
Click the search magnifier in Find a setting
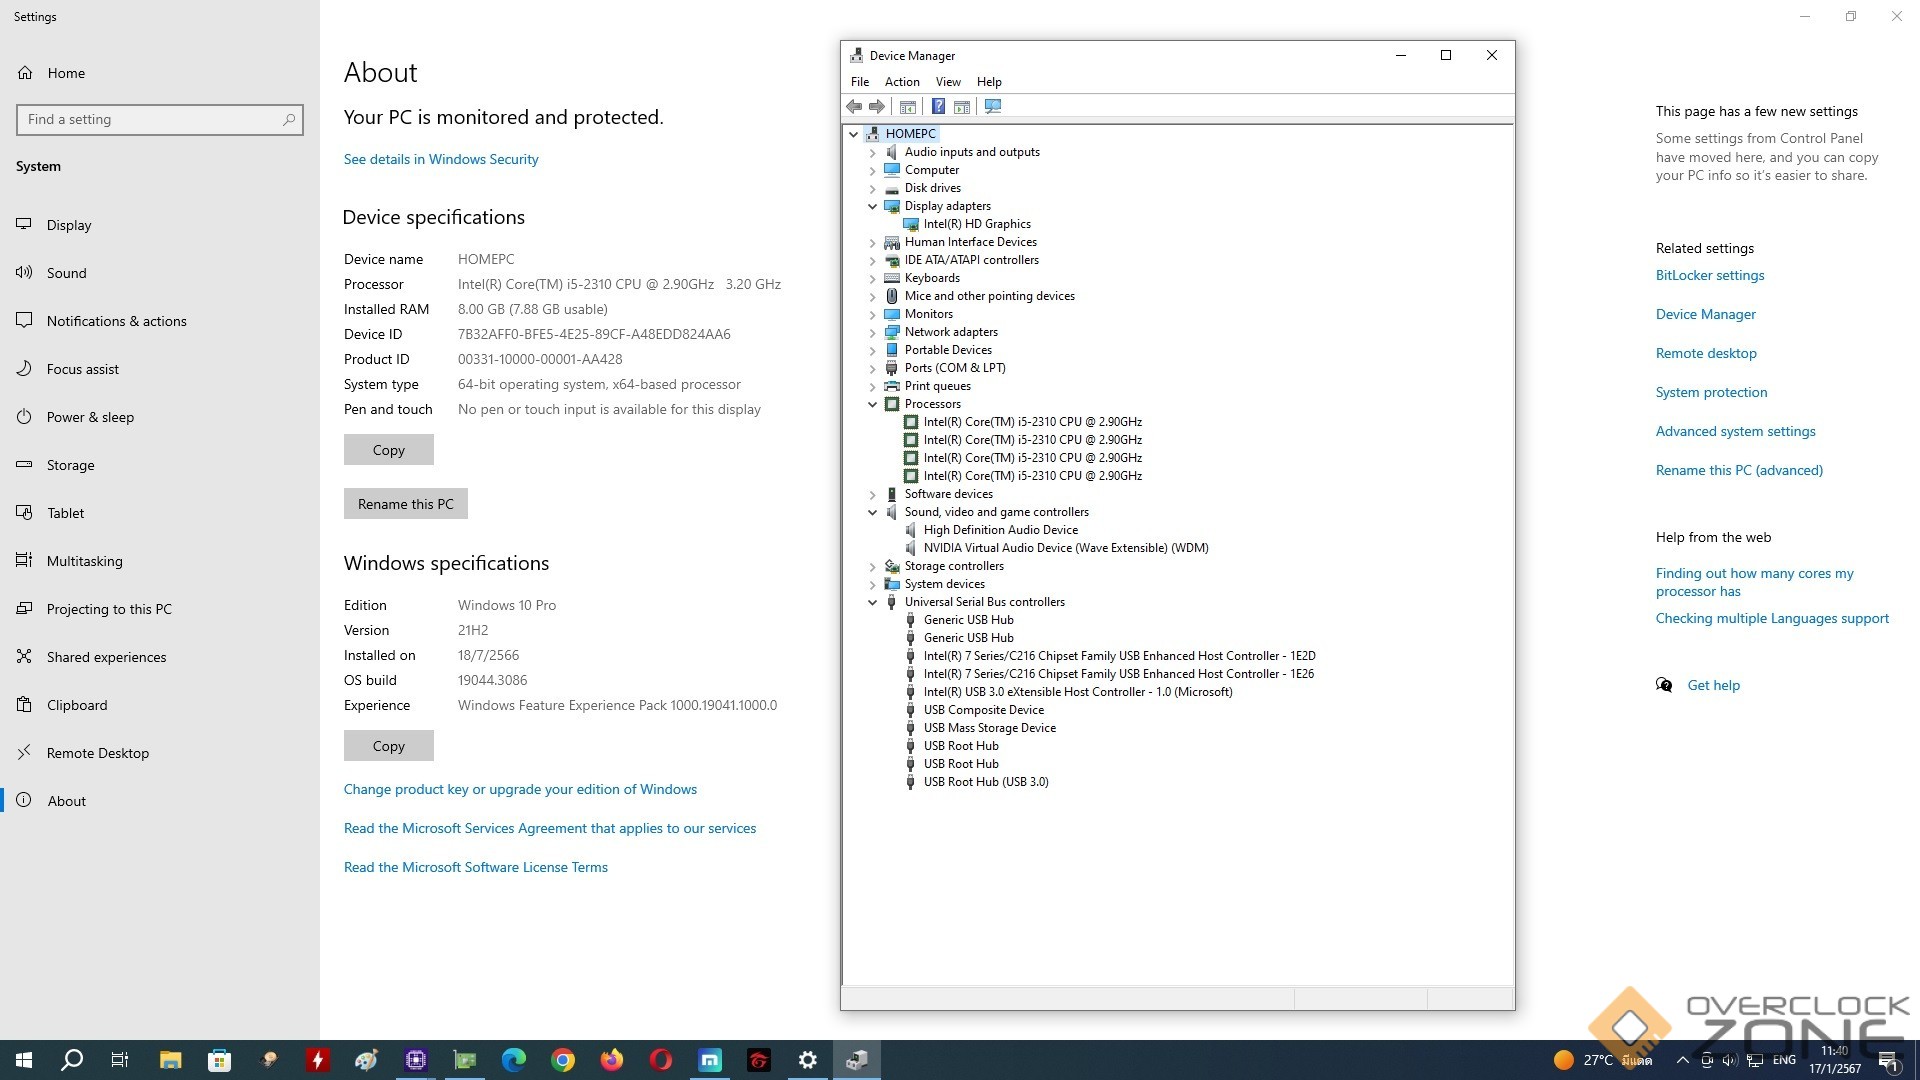289,120
